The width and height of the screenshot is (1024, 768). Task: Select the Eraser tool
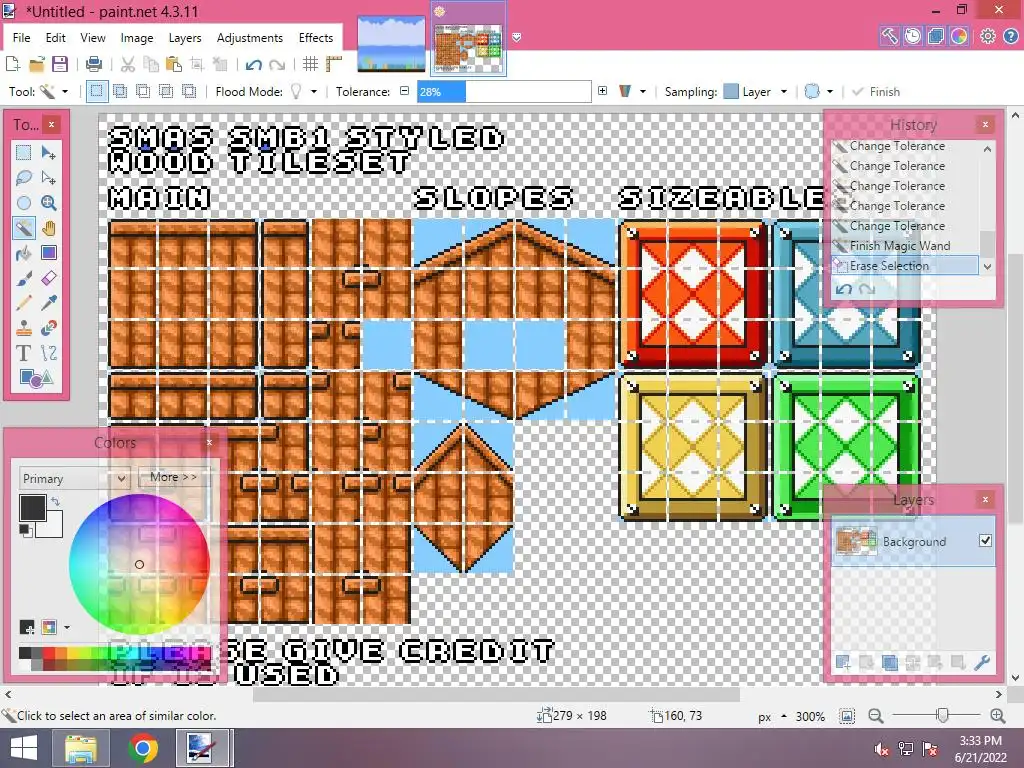coord(48,278)
